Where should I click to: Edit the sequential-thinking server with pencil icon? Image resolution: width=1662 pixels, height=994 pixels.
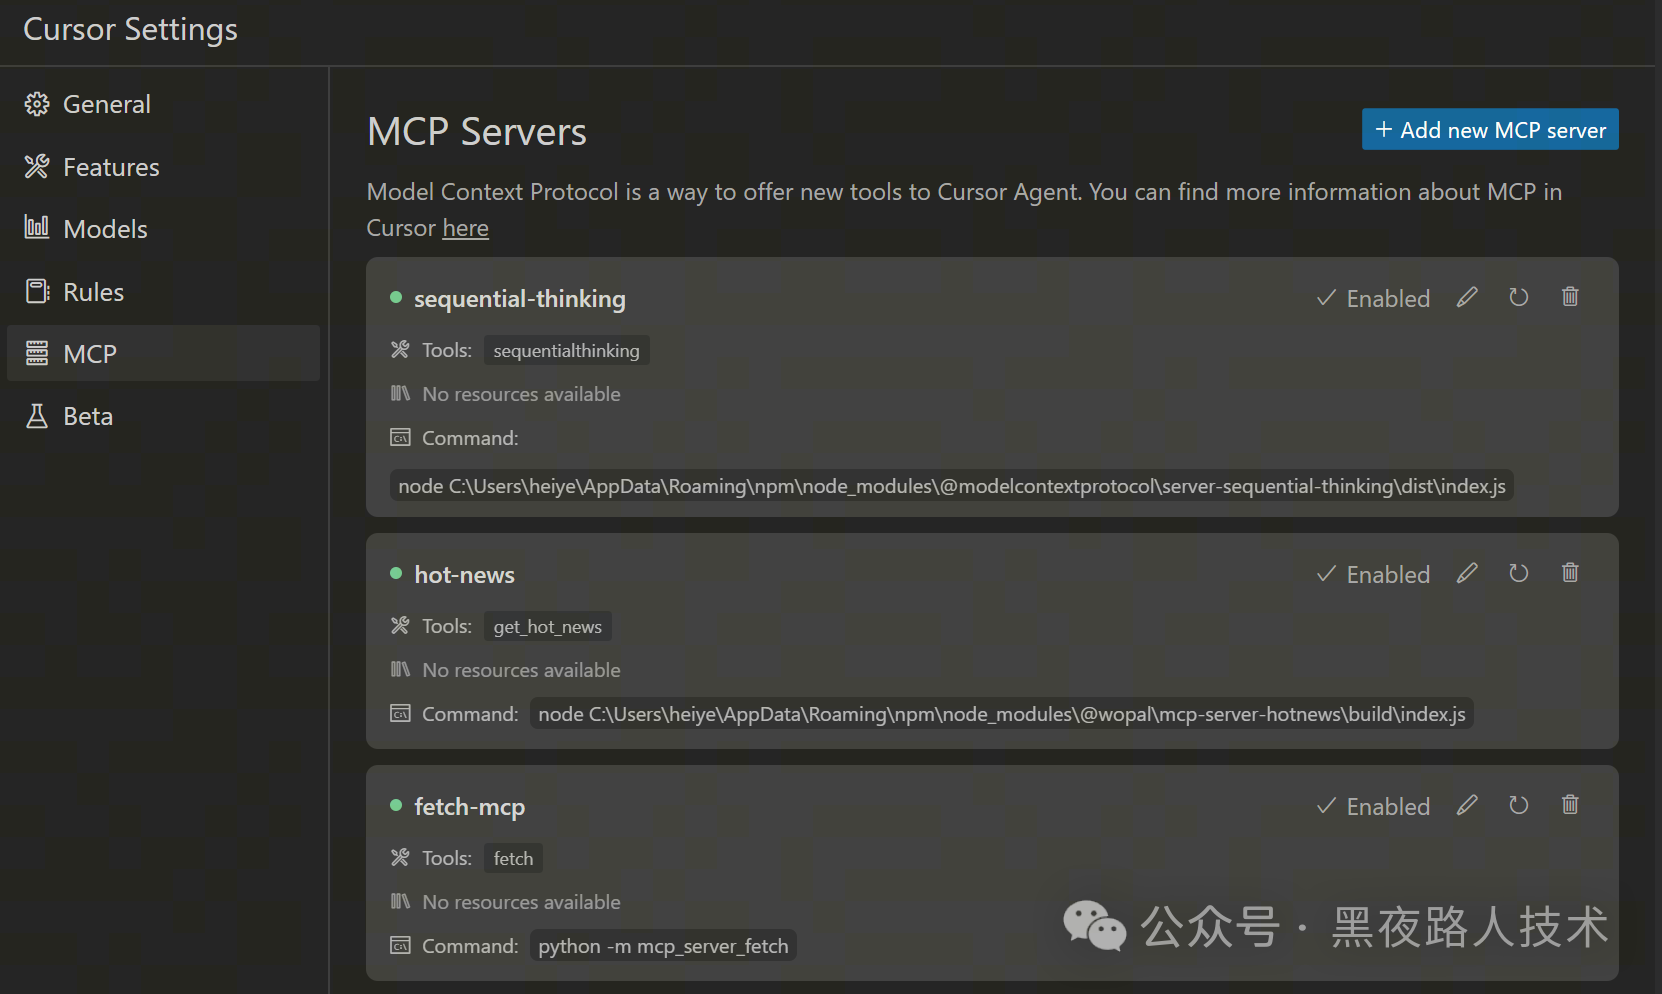[x=1467, y=297]
